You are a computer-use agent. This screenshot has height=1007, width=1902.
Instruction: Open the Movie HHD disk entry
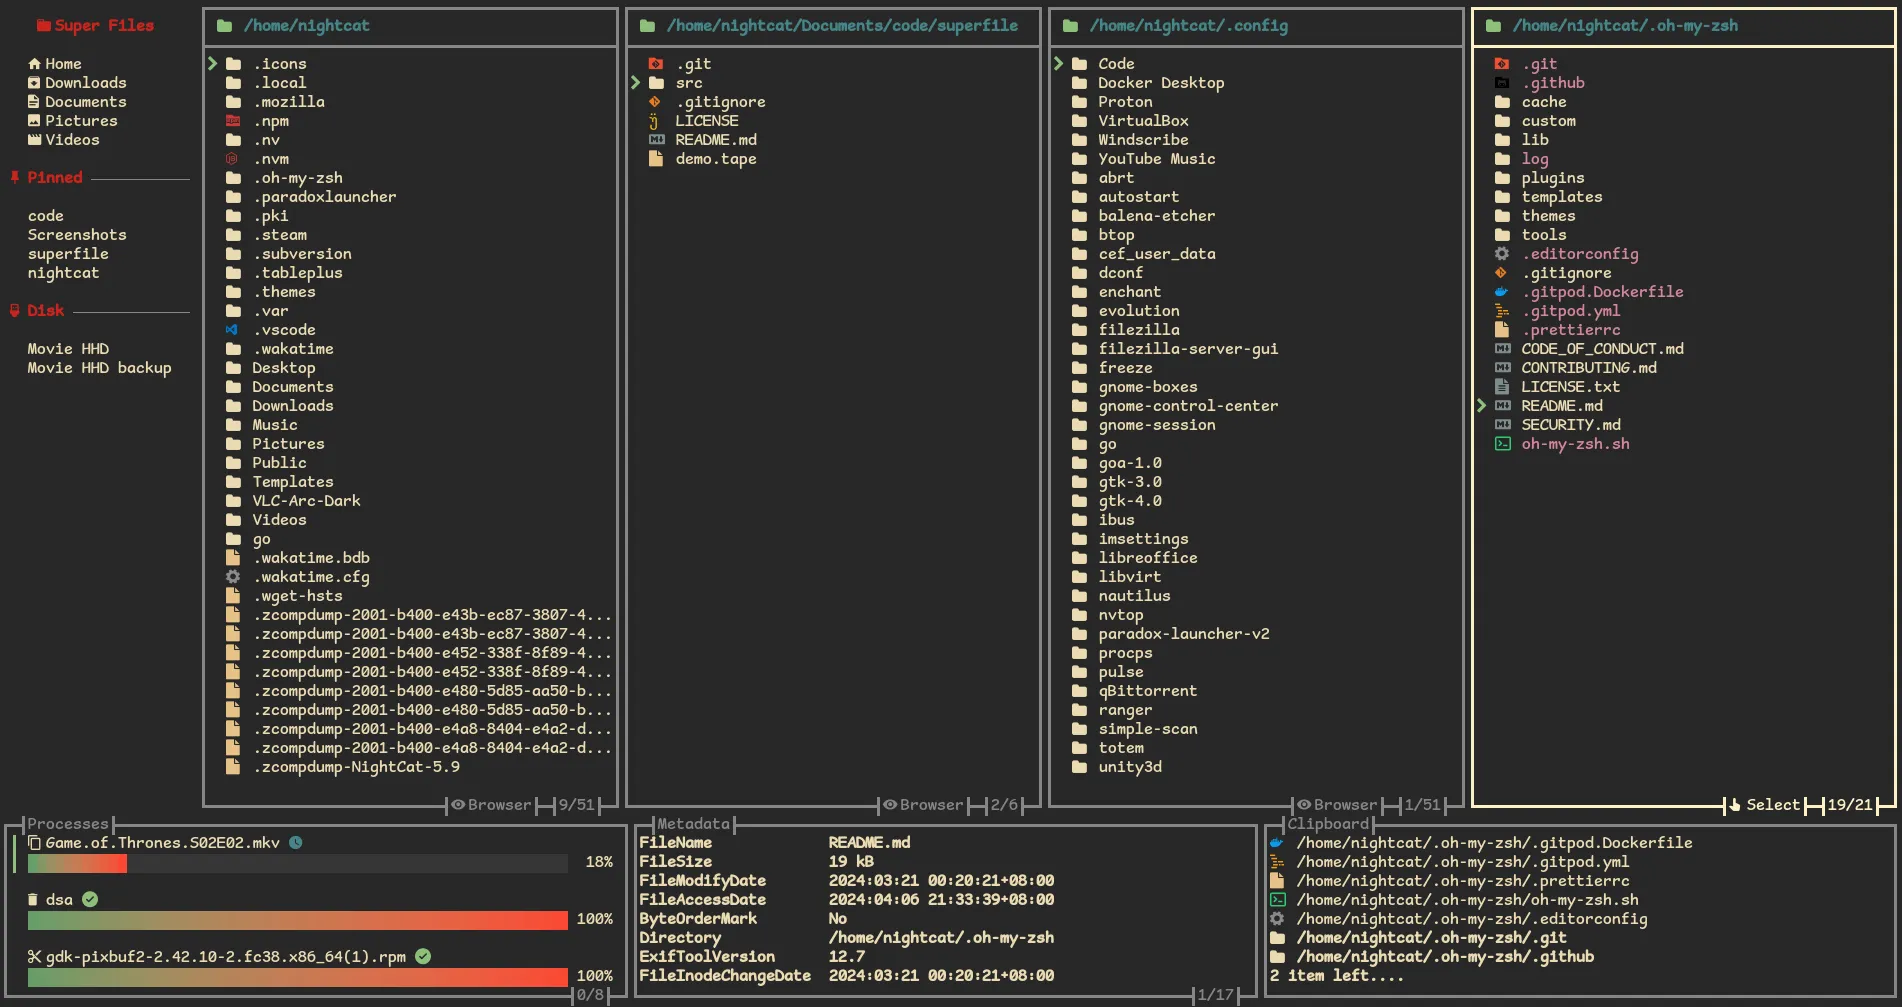coord(67,348)
